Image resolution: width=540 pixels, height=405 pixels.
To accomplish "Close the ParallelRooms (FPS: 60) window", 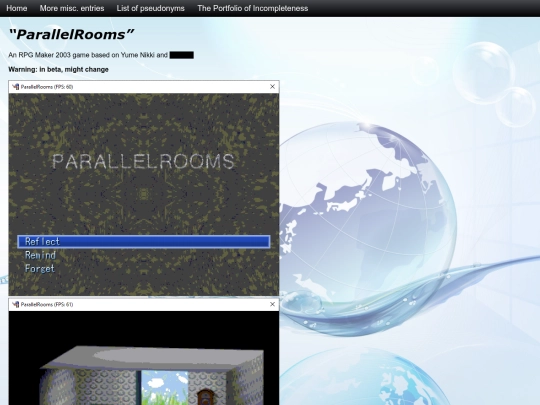I will click(272, 87).
